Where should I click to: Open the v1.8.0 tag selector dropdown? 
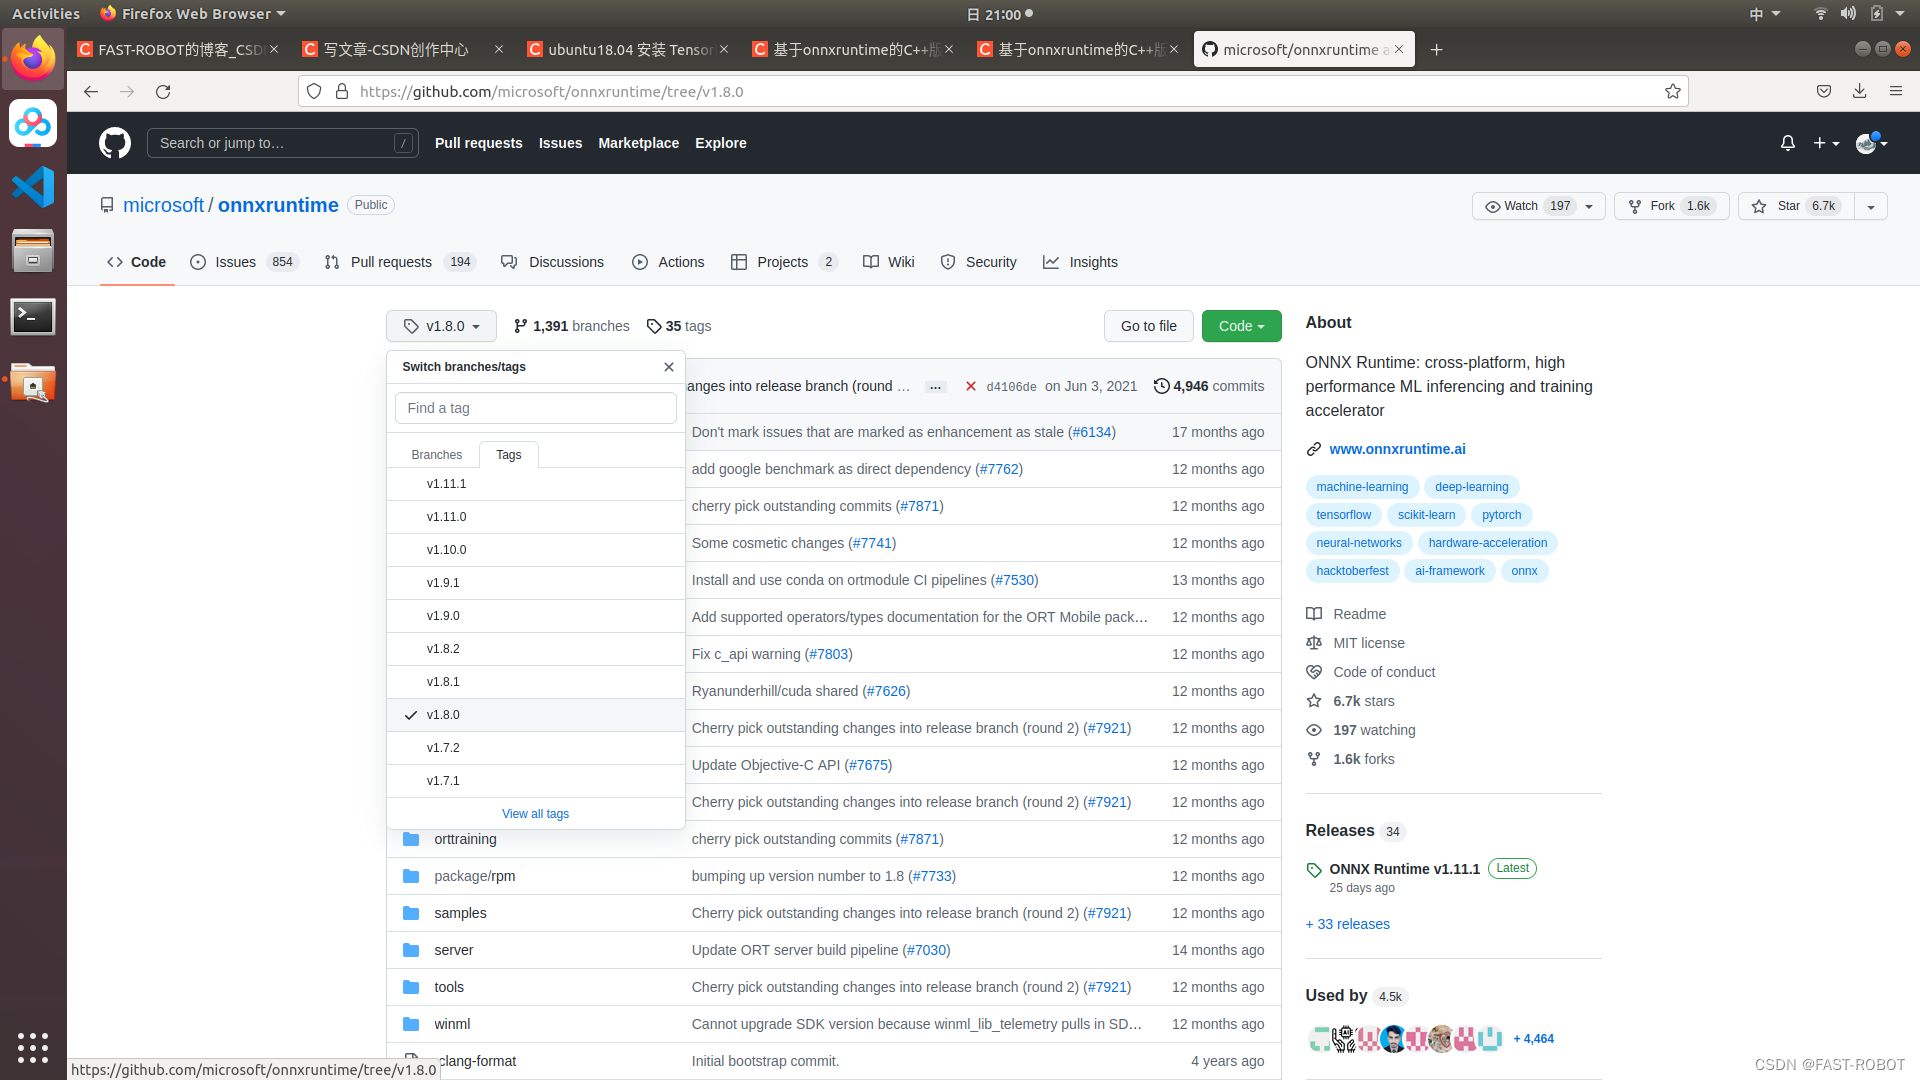[x=440, y=326]
